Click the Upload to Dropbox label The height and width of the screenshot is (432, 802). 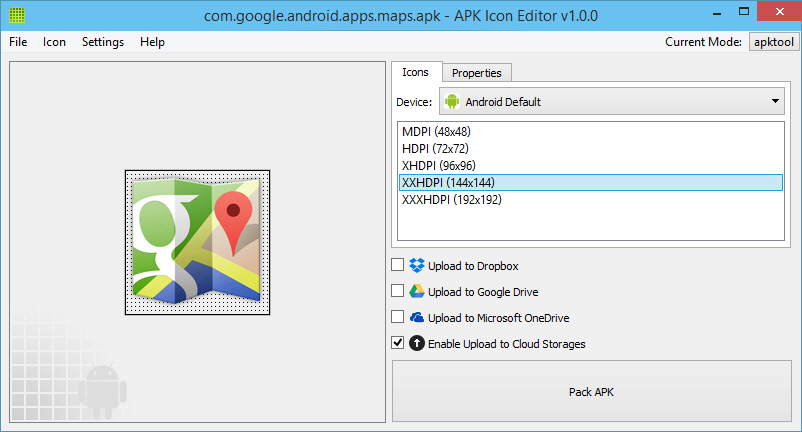[x=473, y=266]
